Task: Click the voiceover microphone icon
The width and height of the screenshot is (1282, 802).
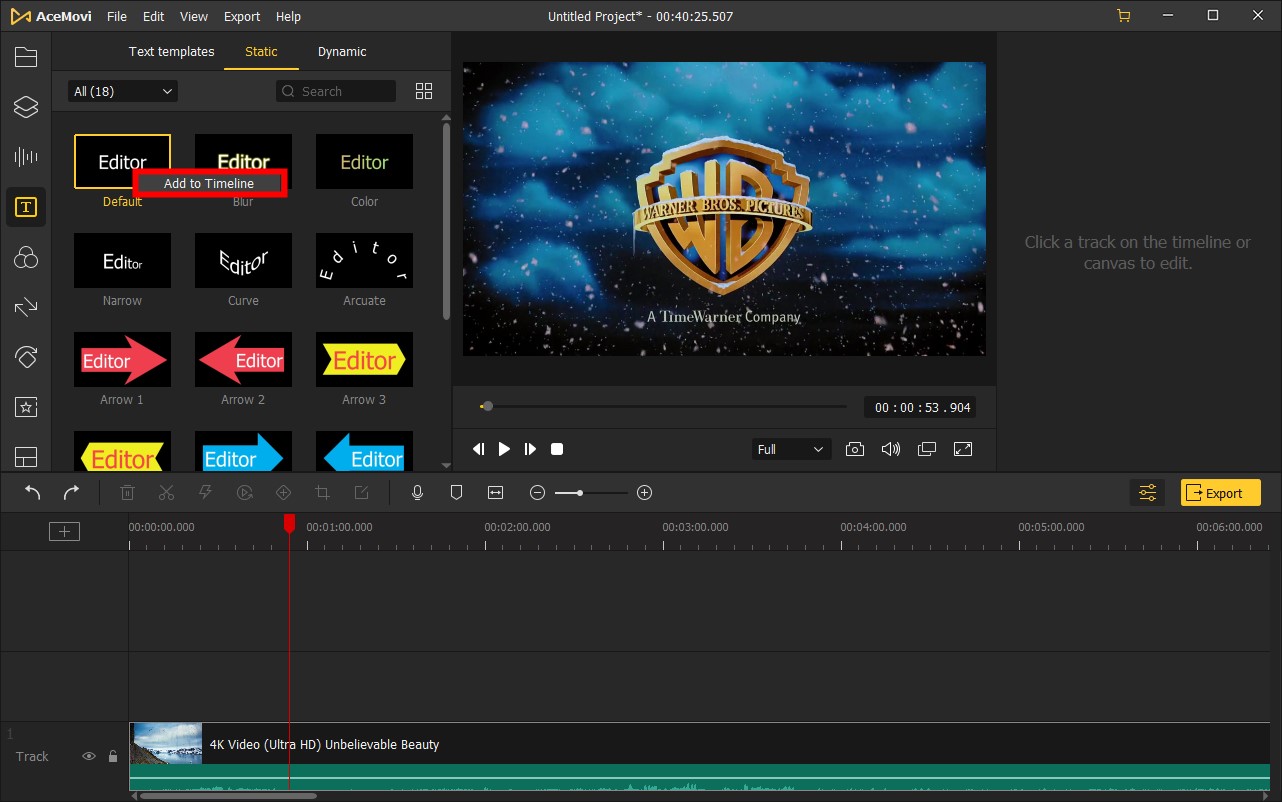Action: coord(418,493)
